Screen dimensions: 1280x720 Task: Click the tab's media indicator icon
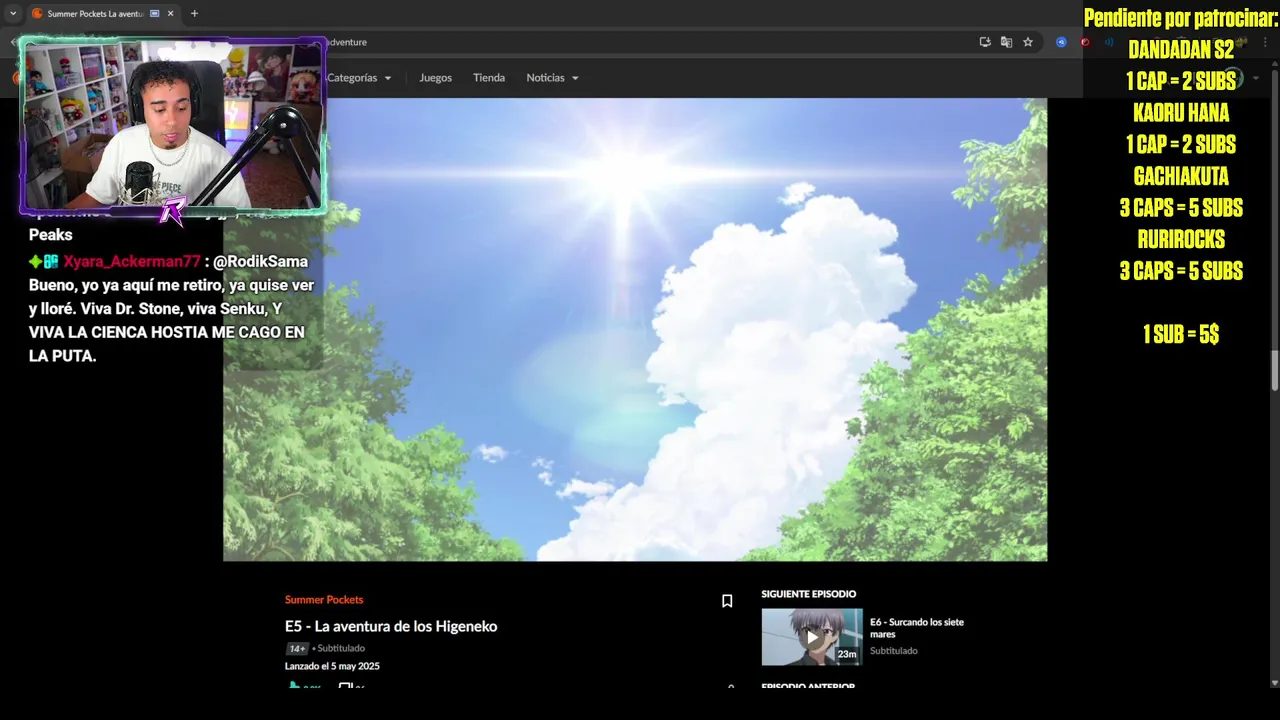click(x=154, y=13)
